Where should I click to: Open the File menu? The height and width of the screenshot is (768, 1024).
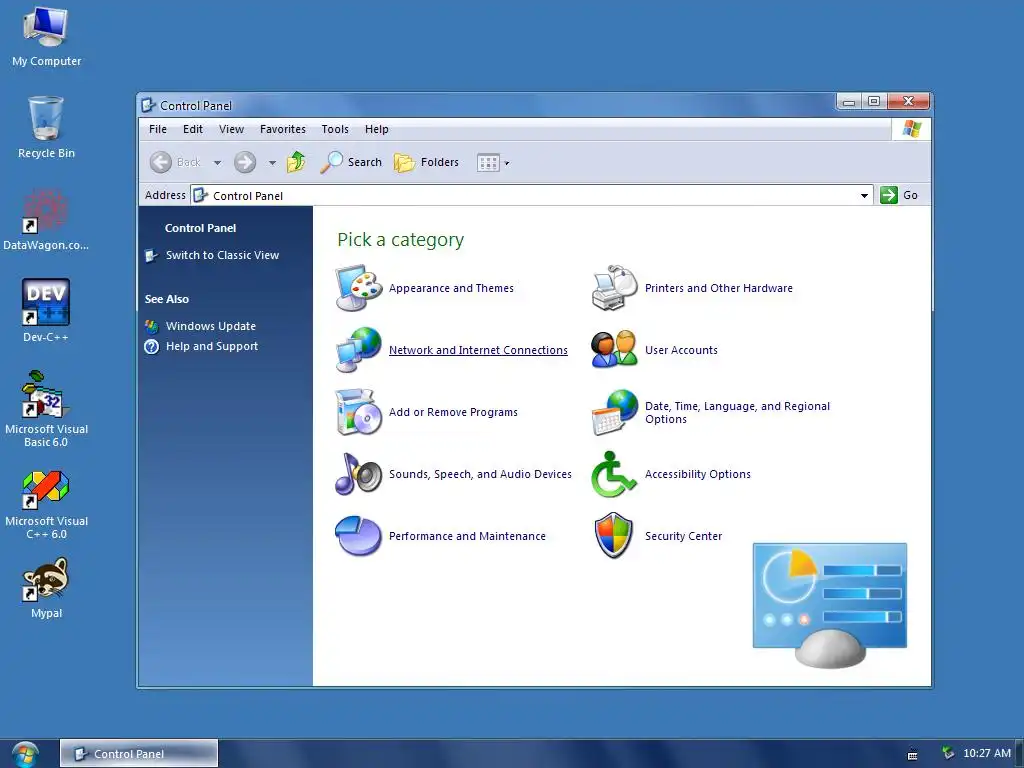[158, 129]
